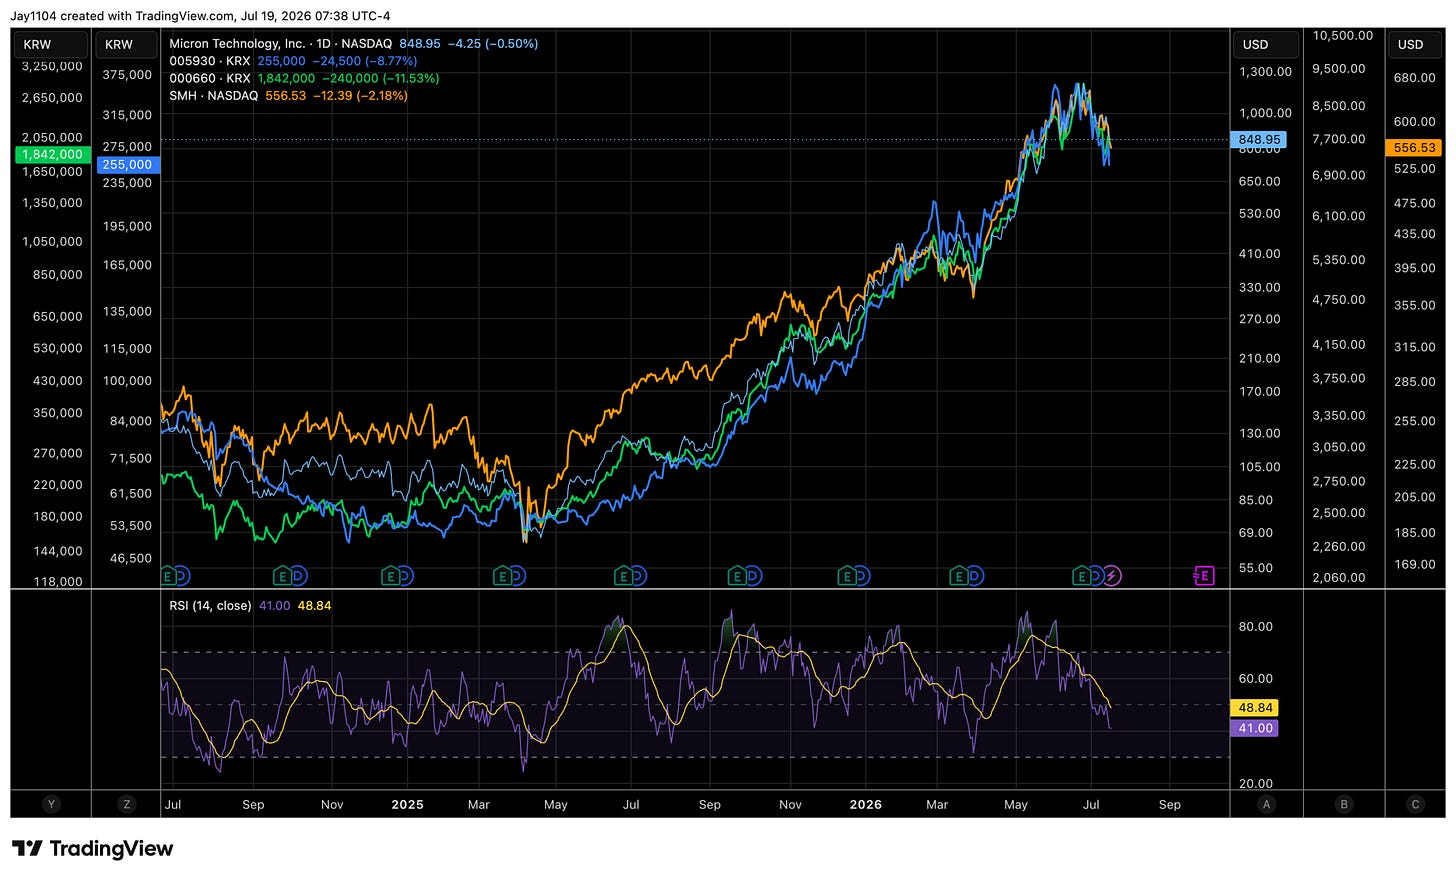Click the light blue 848.95 price label
The width and height of the screenshot is (1456, 879).
click(x=1259, y=140)
